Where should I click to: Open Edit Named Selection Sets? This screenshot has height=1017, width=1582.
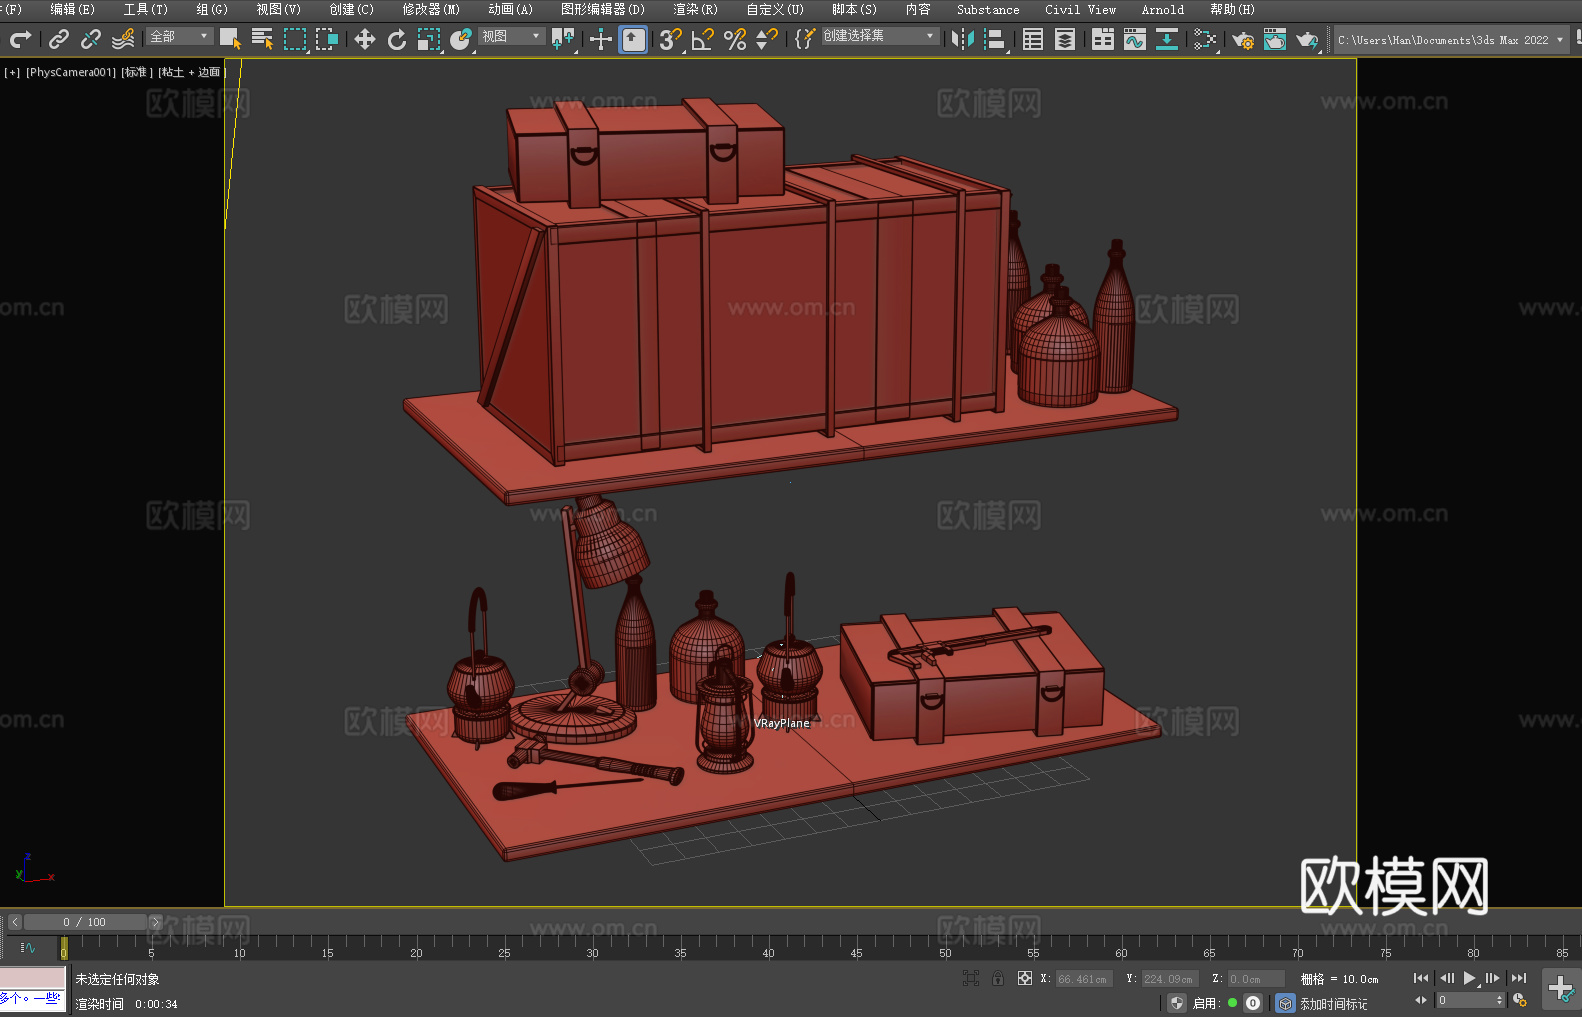804,39
